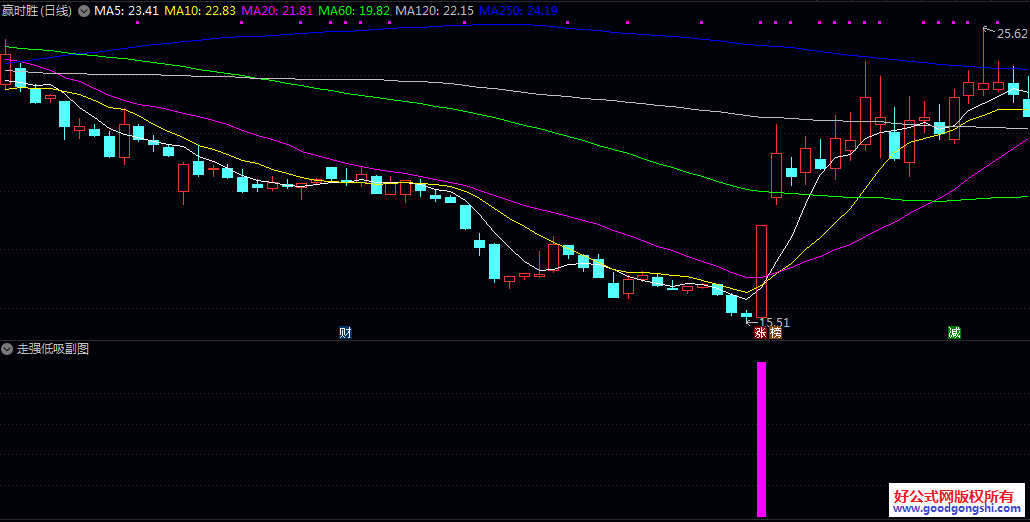Image resolution: width=1030 pixels, height=522 pixels.
Task: Select the yellow MA10: 22.83 label
Action: 200,11
